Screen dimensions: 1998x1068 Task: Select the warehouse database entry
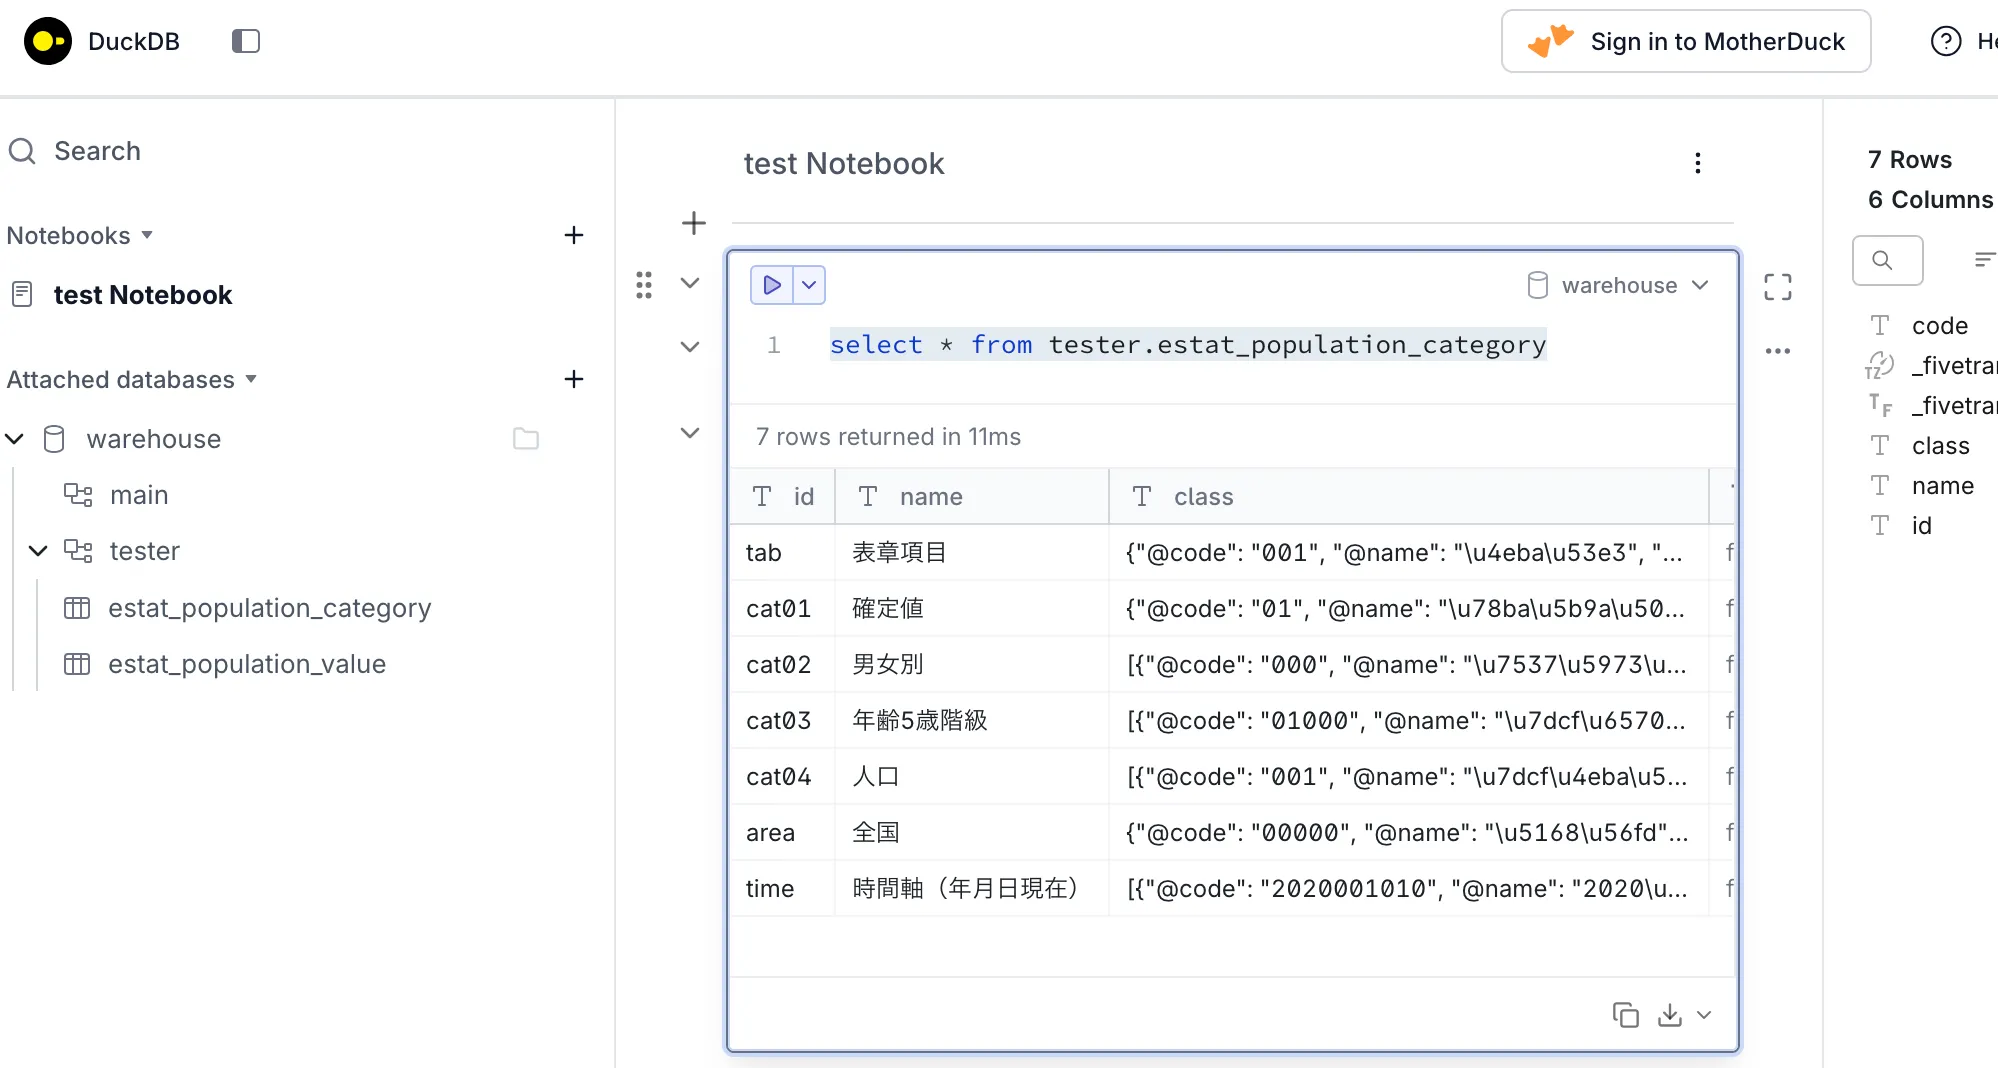(x=153, y=439)
